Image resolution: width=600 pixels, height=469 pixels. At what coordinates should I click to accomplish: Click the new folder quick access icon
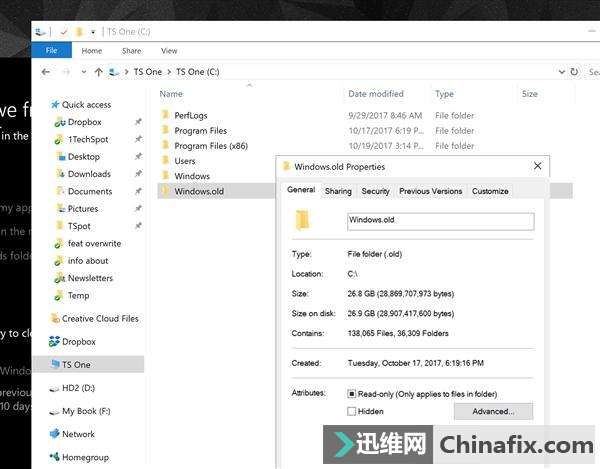tap(79, 32)
